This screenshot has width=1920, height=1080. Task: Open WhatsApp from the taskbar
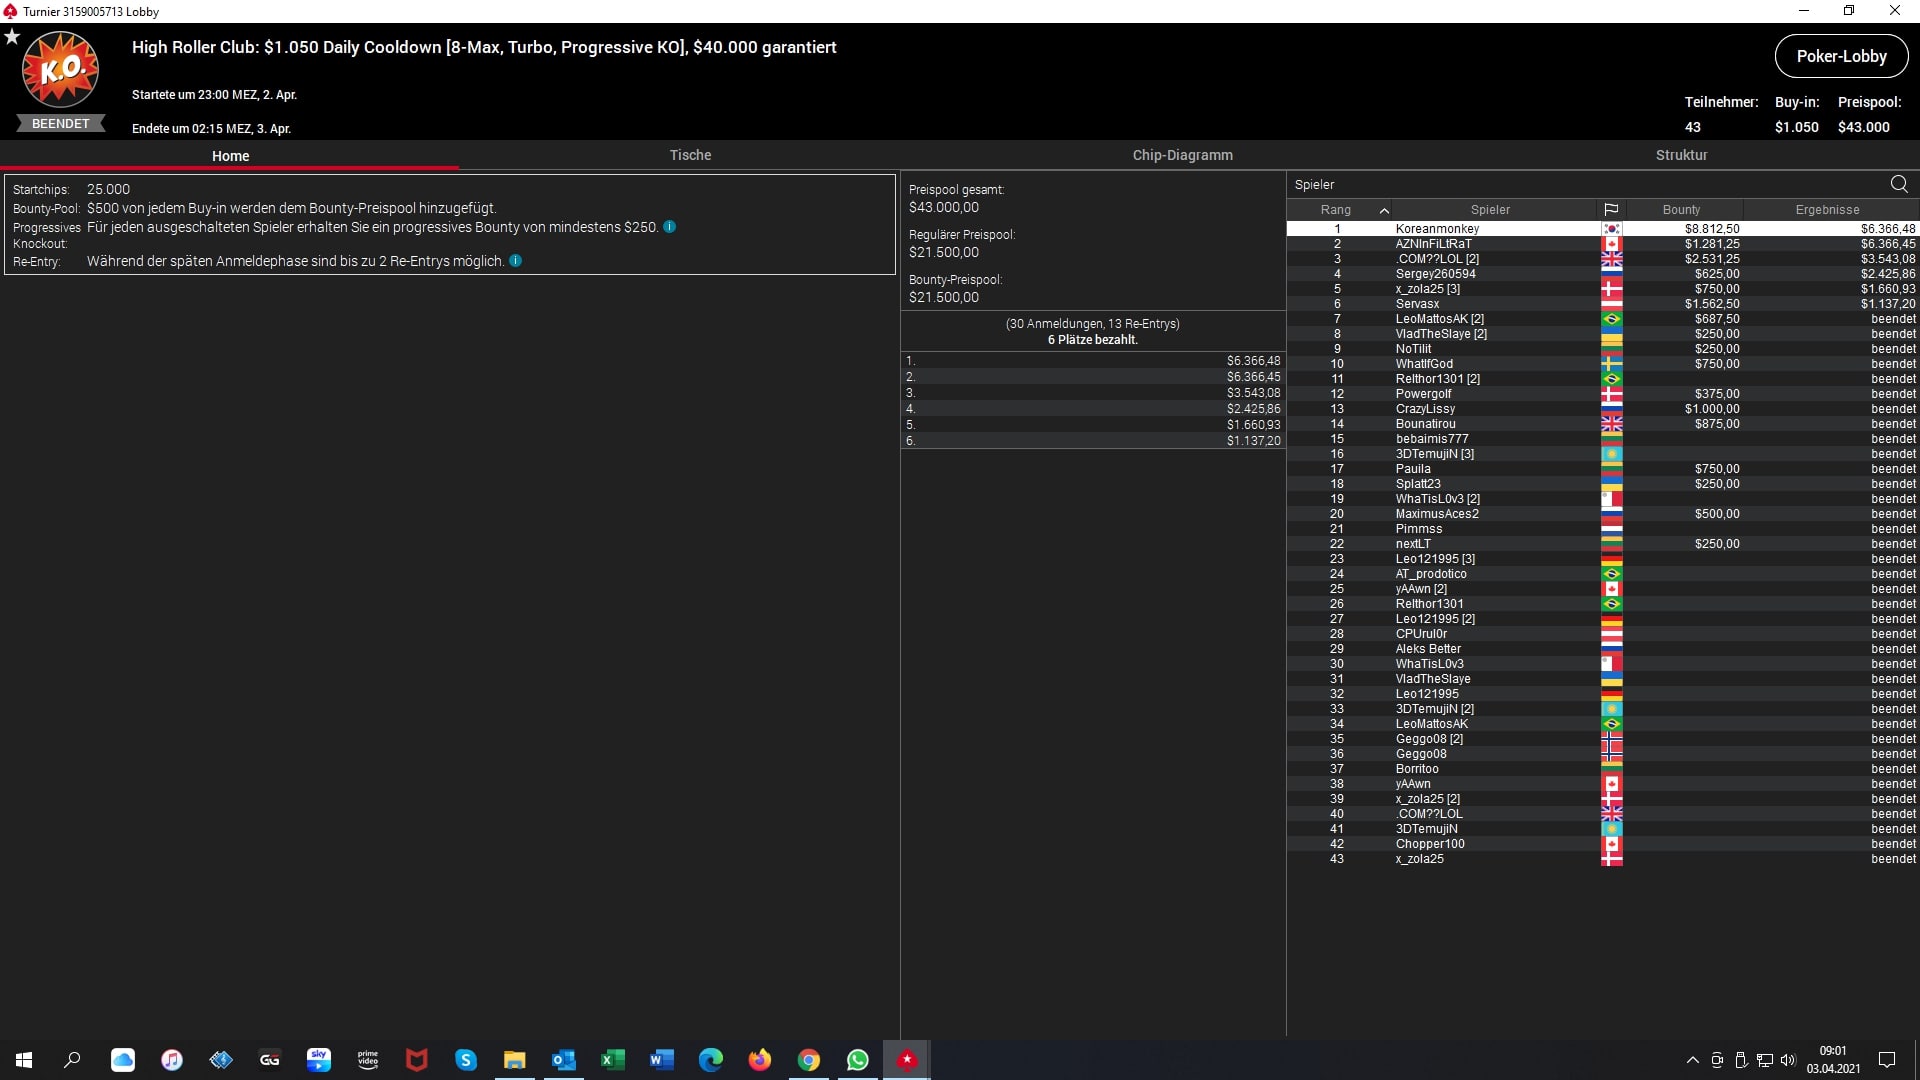[x=858, y=1060]
